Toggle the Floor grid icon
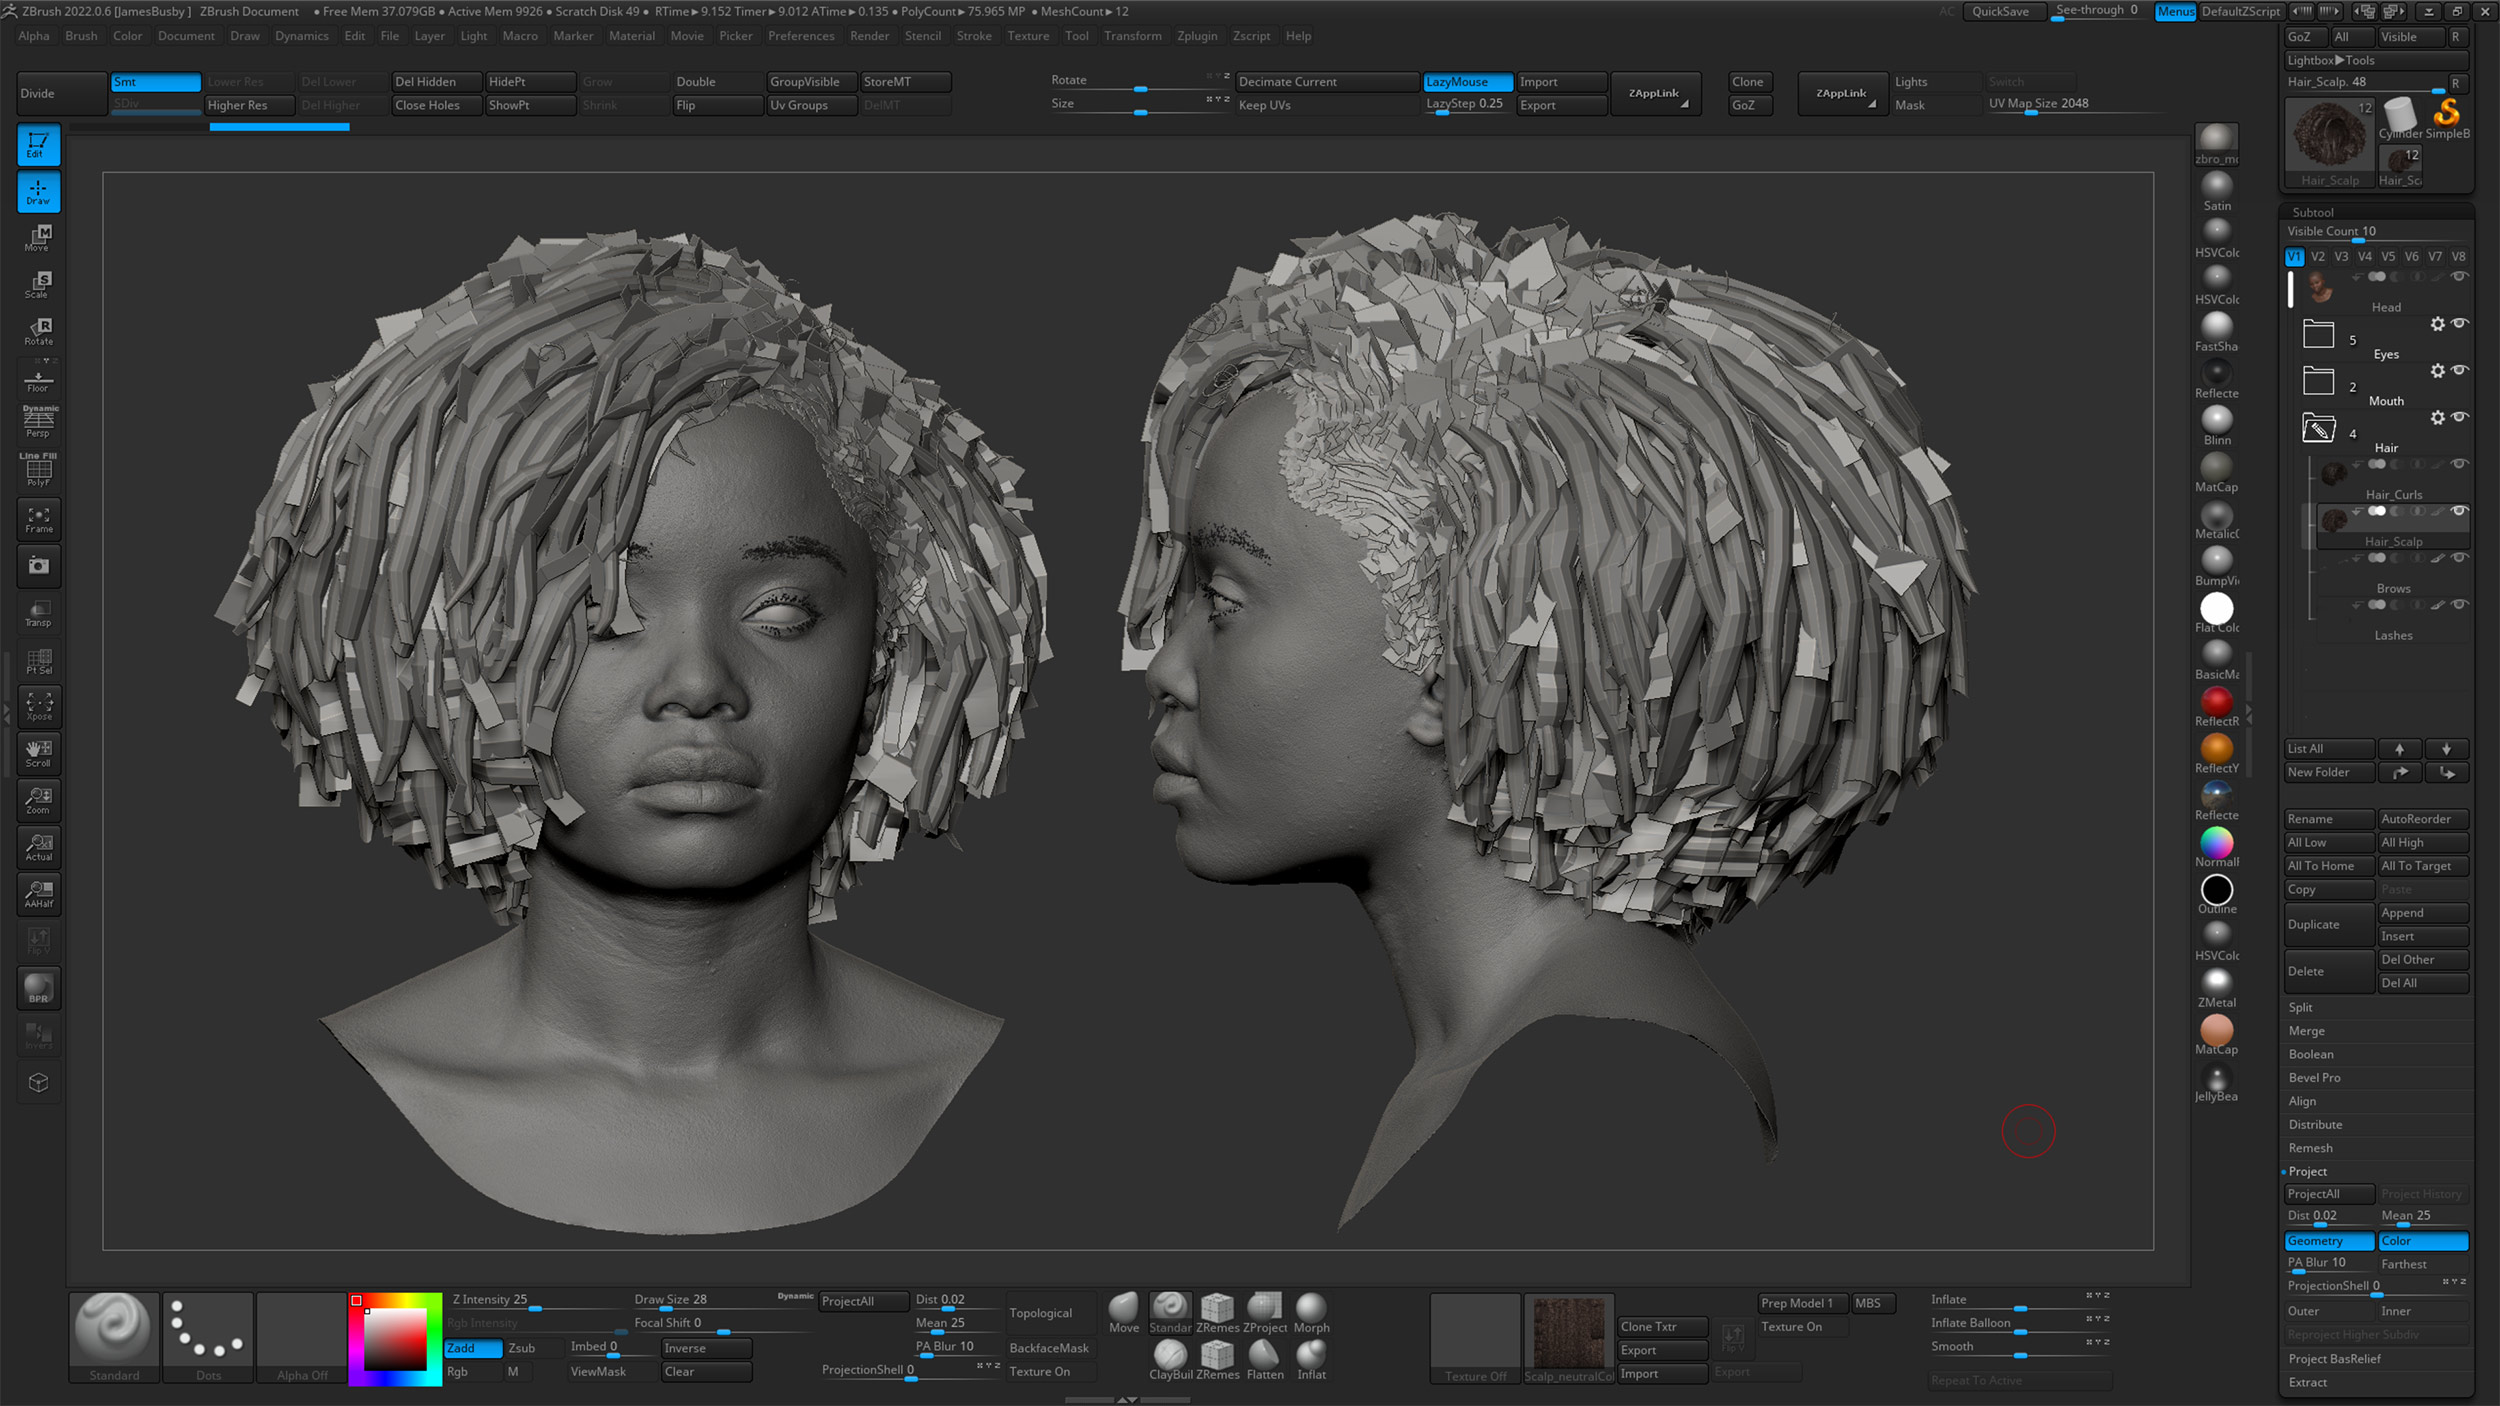Viewport: 2500px width, 1406px height. click(x=38, y=376)
